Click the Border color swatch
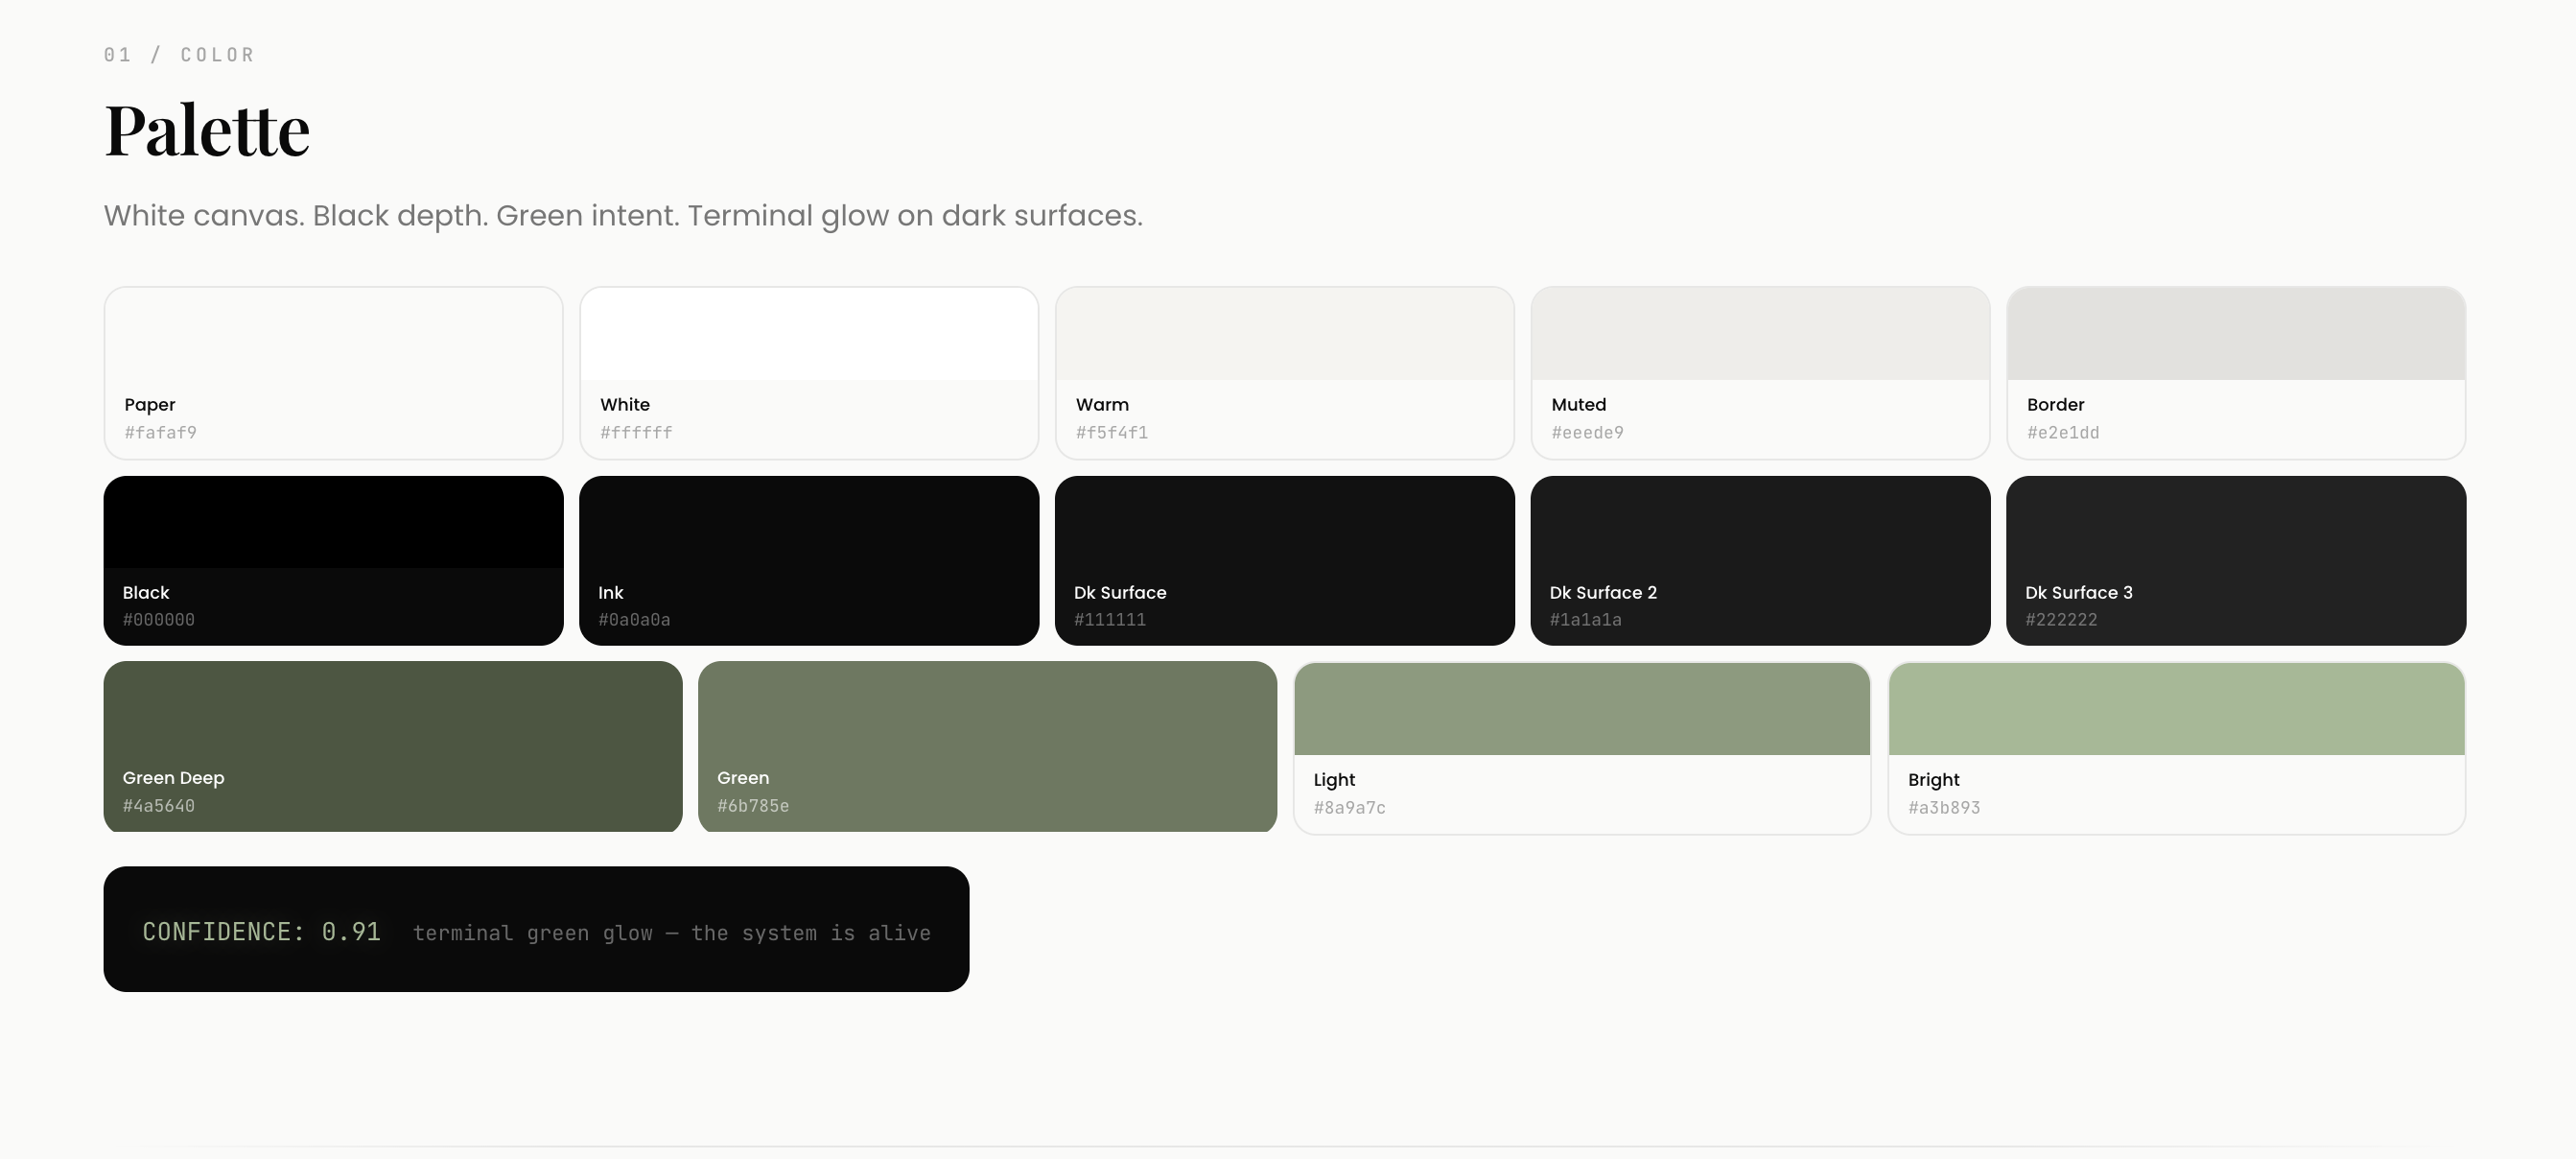Viewport: 2576px width, 1159px height. pos(2236,373)
